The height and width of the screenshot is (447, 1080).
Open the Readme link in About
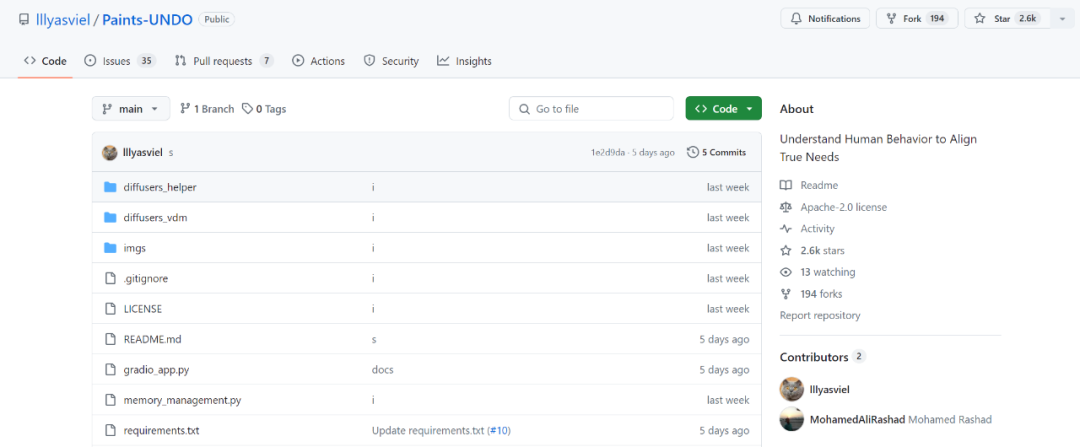(819, 185)
